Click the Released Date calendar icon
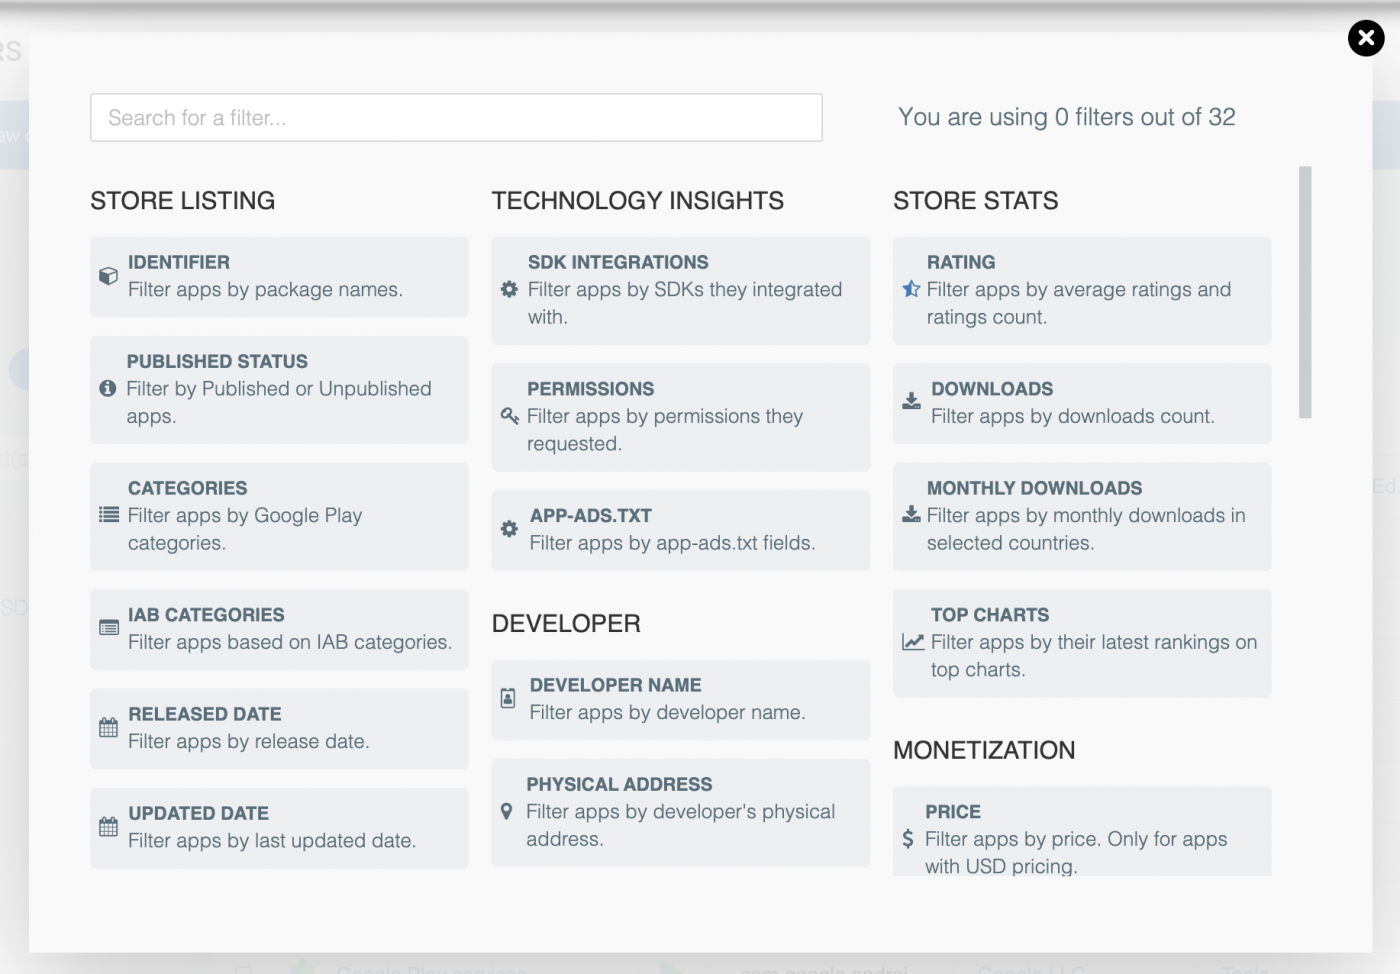This screenshot has height=974, width=1400. [x=109, y=728]
